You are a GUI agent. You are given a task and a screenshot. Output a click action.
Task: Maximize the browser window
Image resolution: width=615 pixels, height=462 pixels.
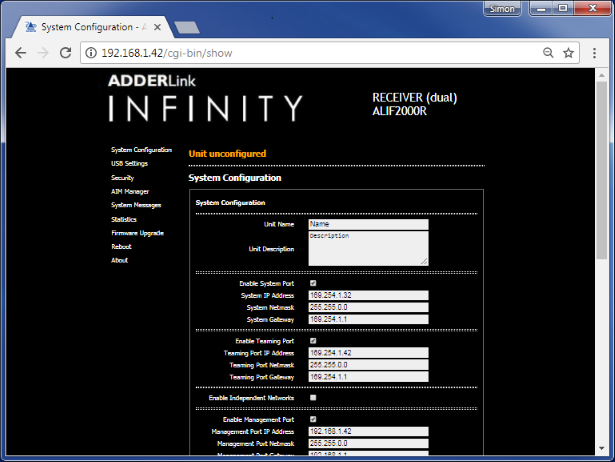point(563,8)
